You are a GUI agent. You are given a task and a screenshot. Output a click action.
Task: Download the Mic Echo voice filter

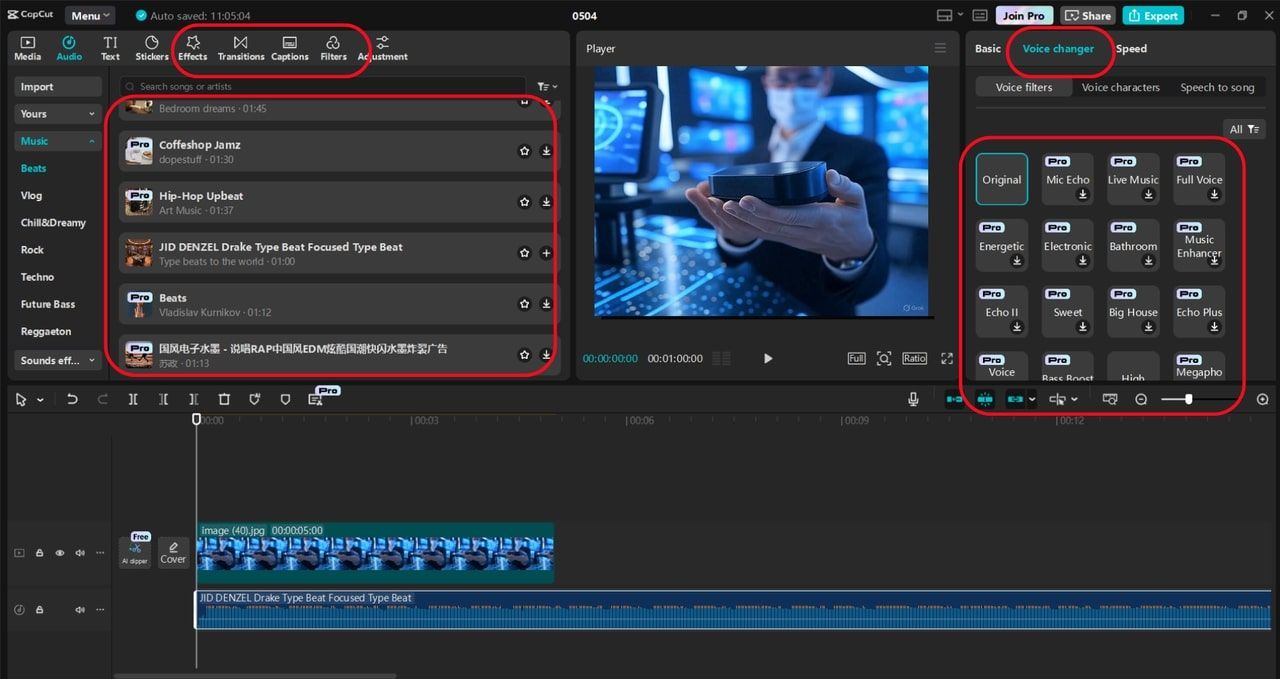click(1082, 195)
